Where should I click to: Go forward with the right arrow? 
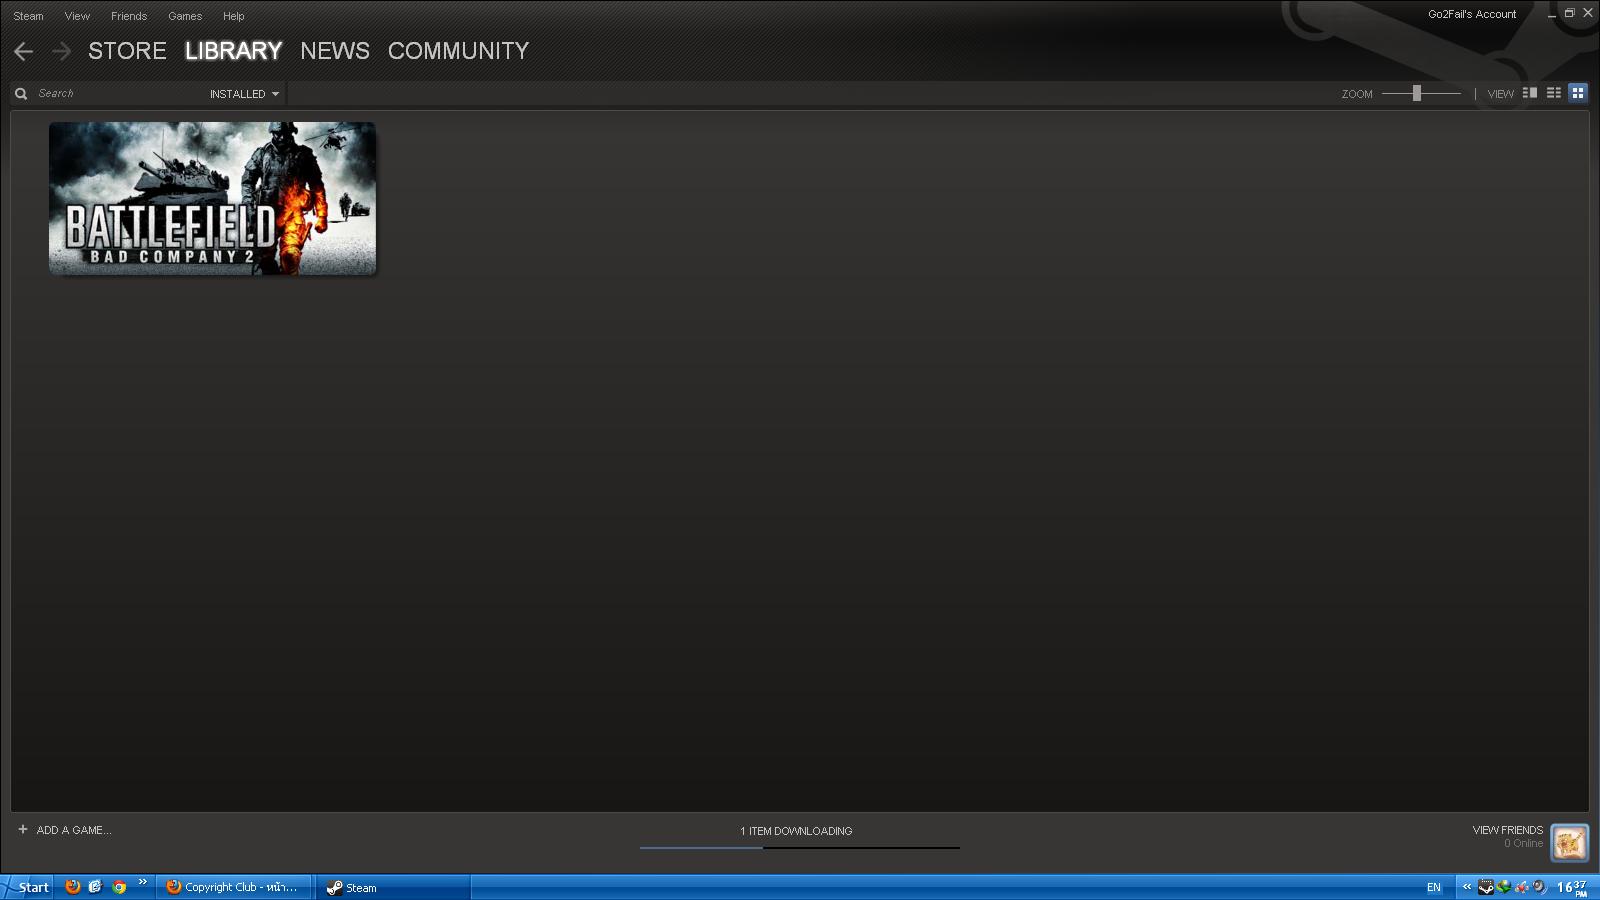[x=62, y=51]
